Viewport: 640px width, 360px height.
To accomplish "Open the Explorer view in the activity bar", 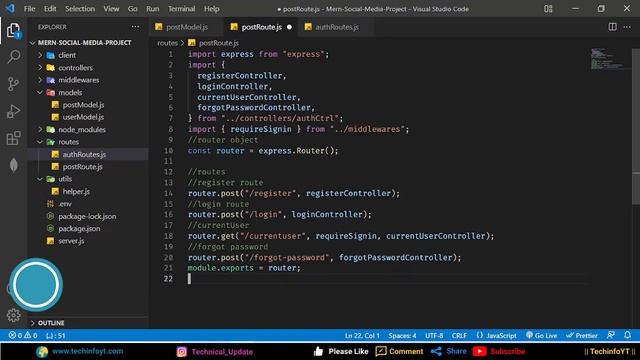I will [13, 30].
